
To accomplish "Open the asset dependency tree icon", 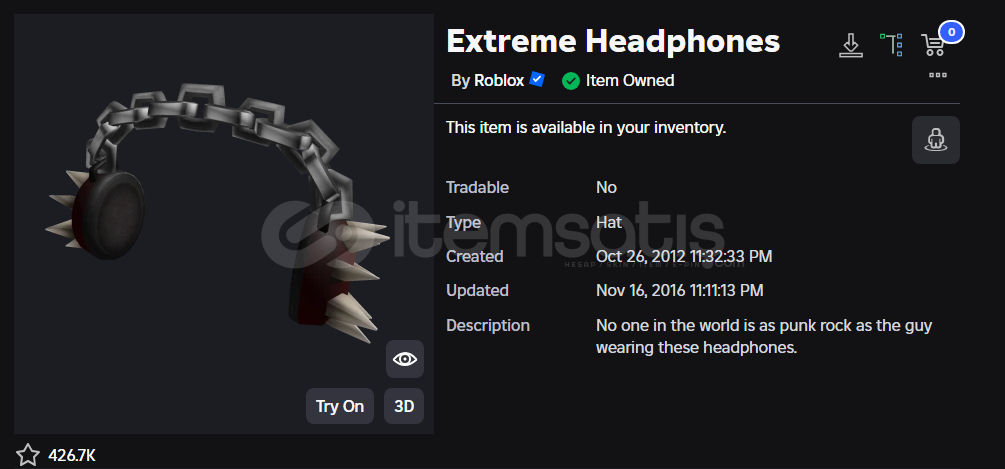I will [891, 45].
